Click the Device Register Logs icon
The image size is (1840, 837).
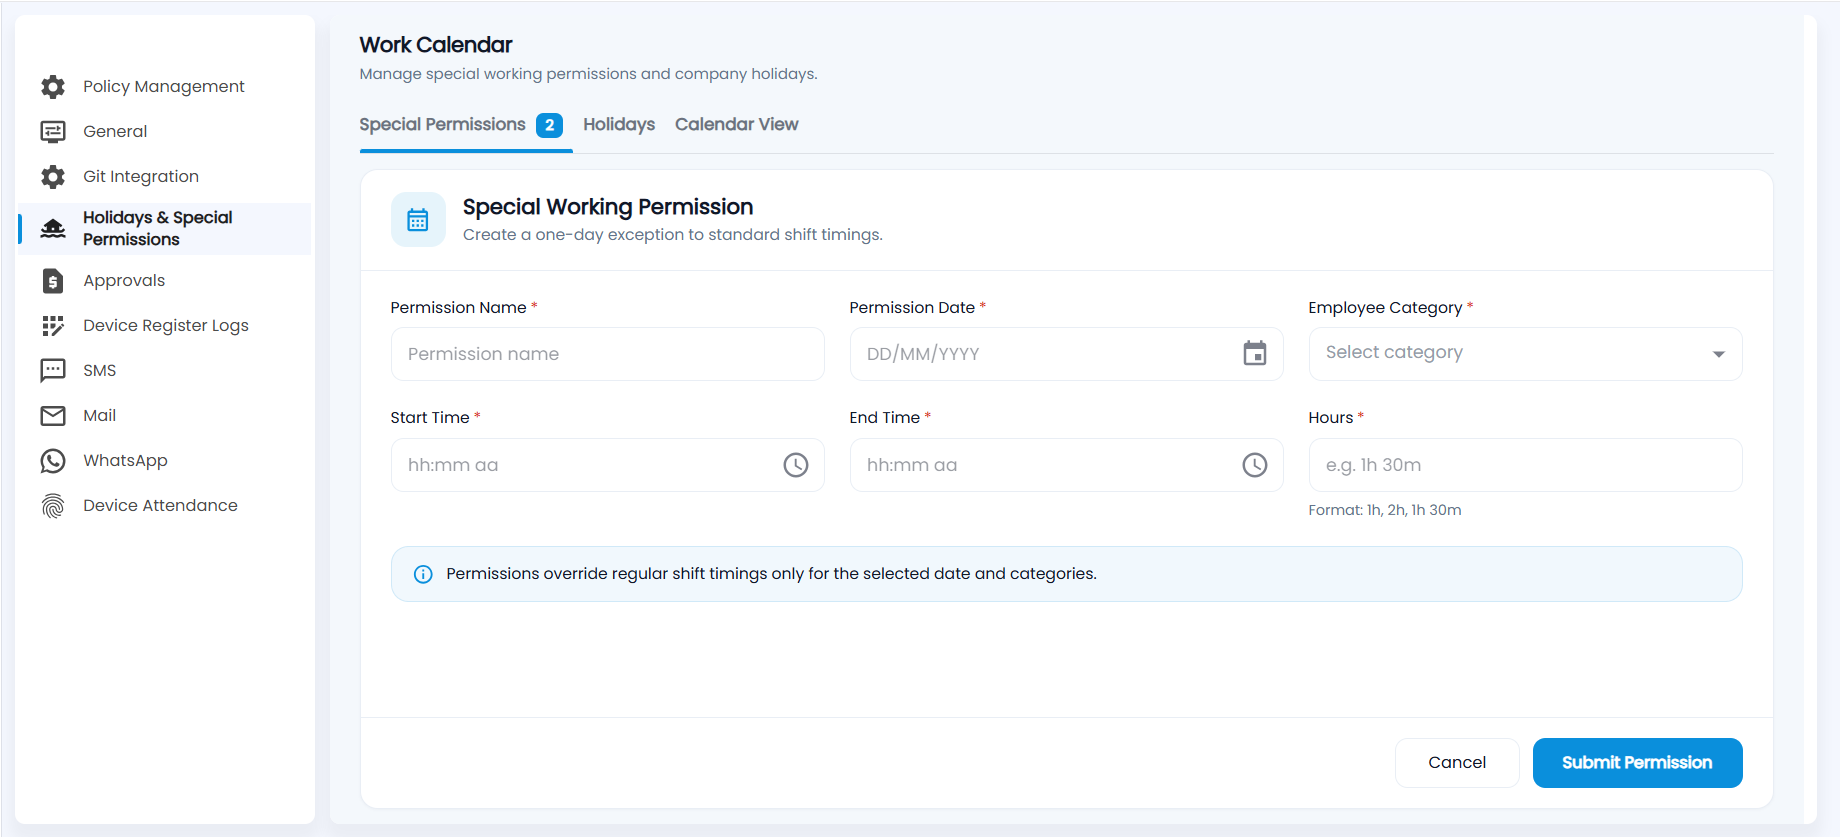[53, 326]
